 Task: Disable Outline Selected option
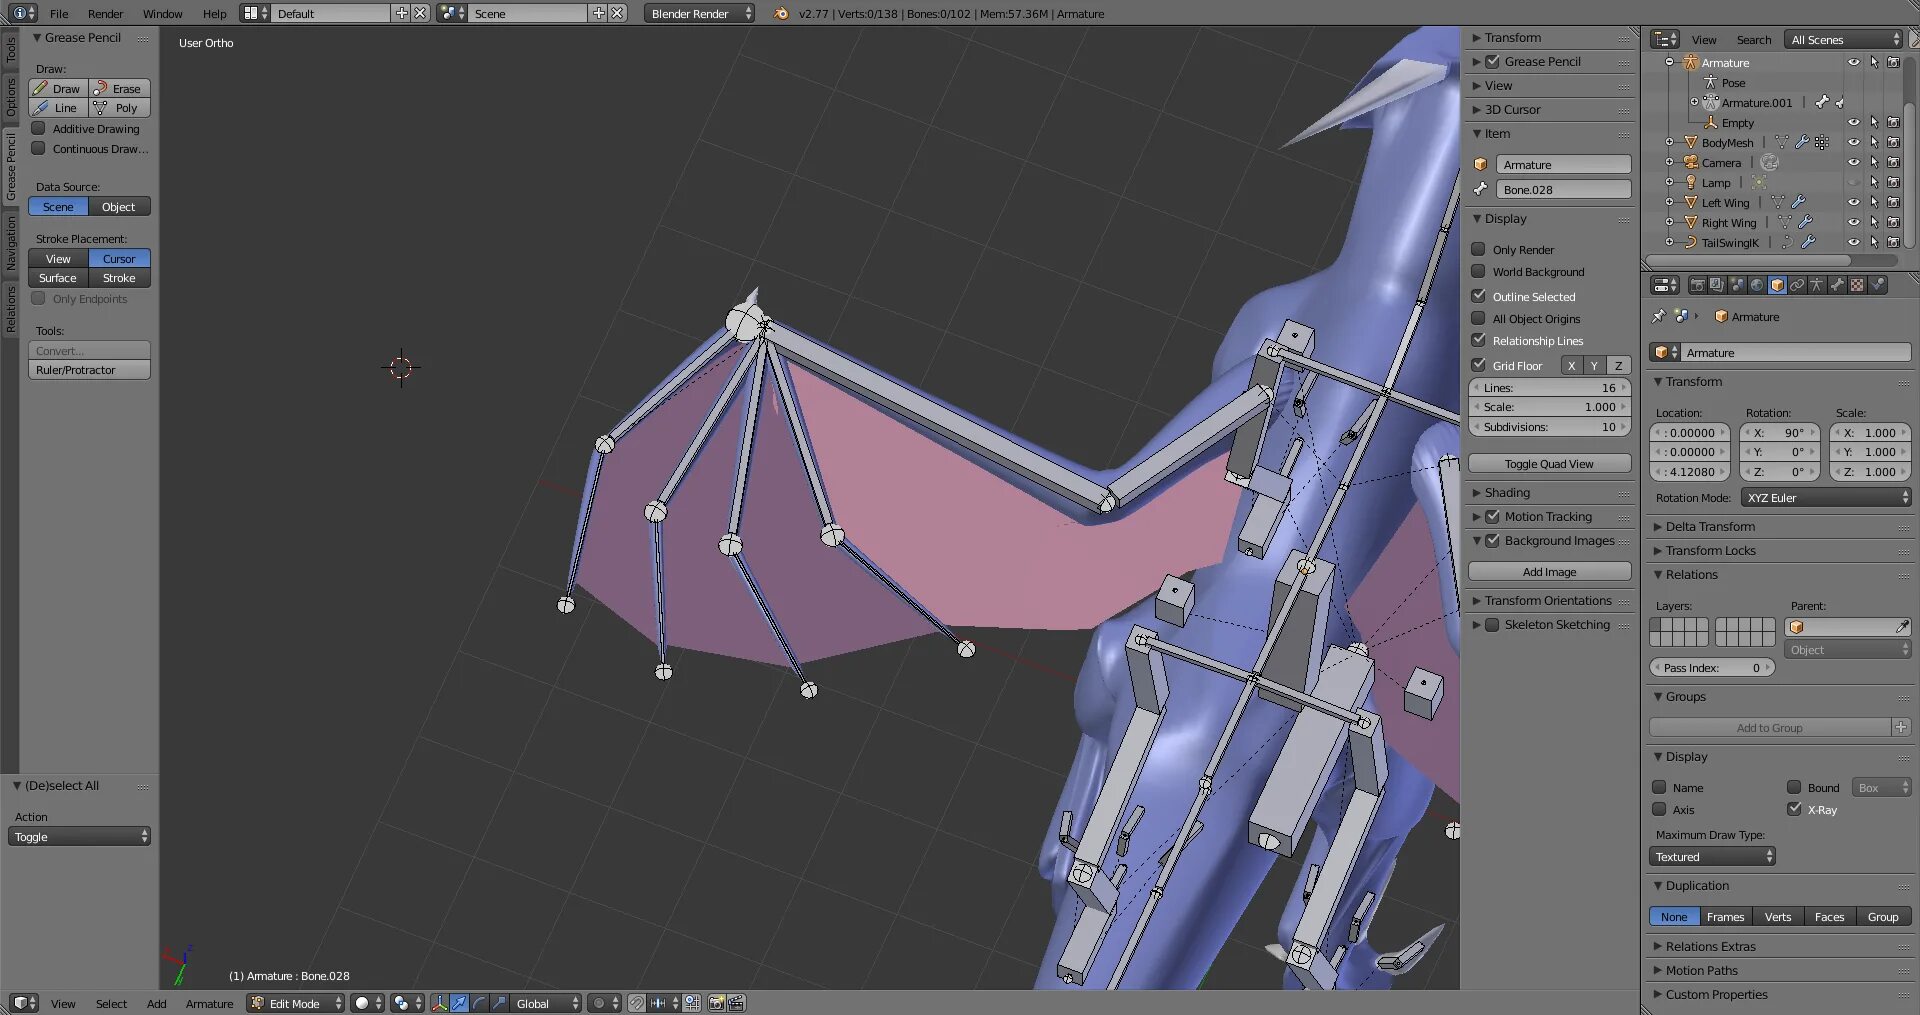pos(1478,296)
